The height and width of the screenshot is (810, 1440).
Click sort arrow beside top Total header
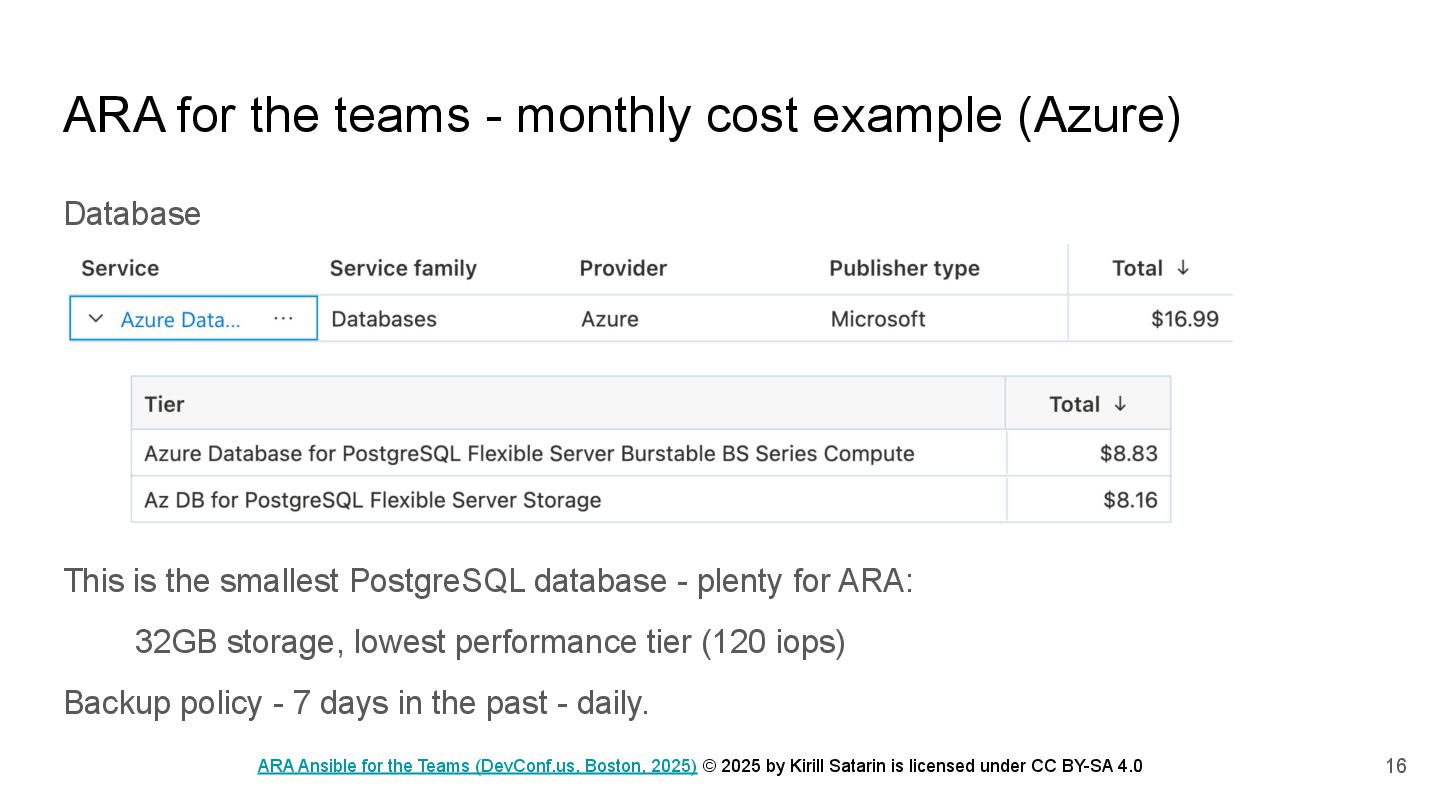(x=1183, y=268)
